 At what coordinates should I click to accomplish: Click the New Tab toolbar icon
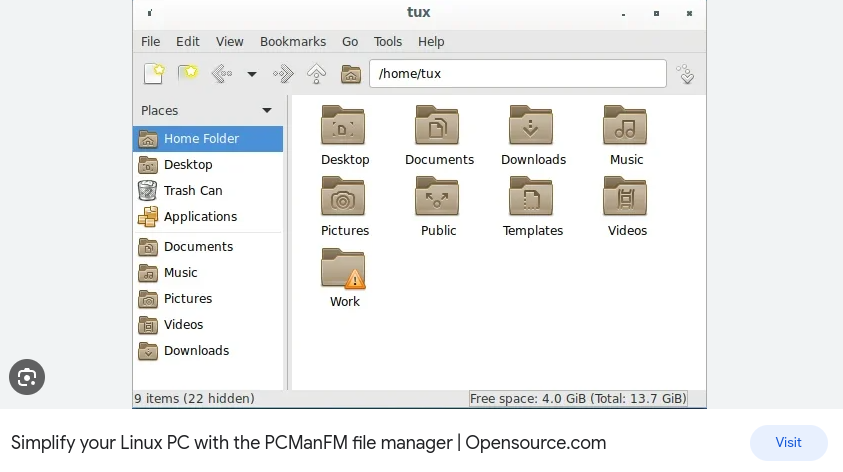click(x=187, y=74)
